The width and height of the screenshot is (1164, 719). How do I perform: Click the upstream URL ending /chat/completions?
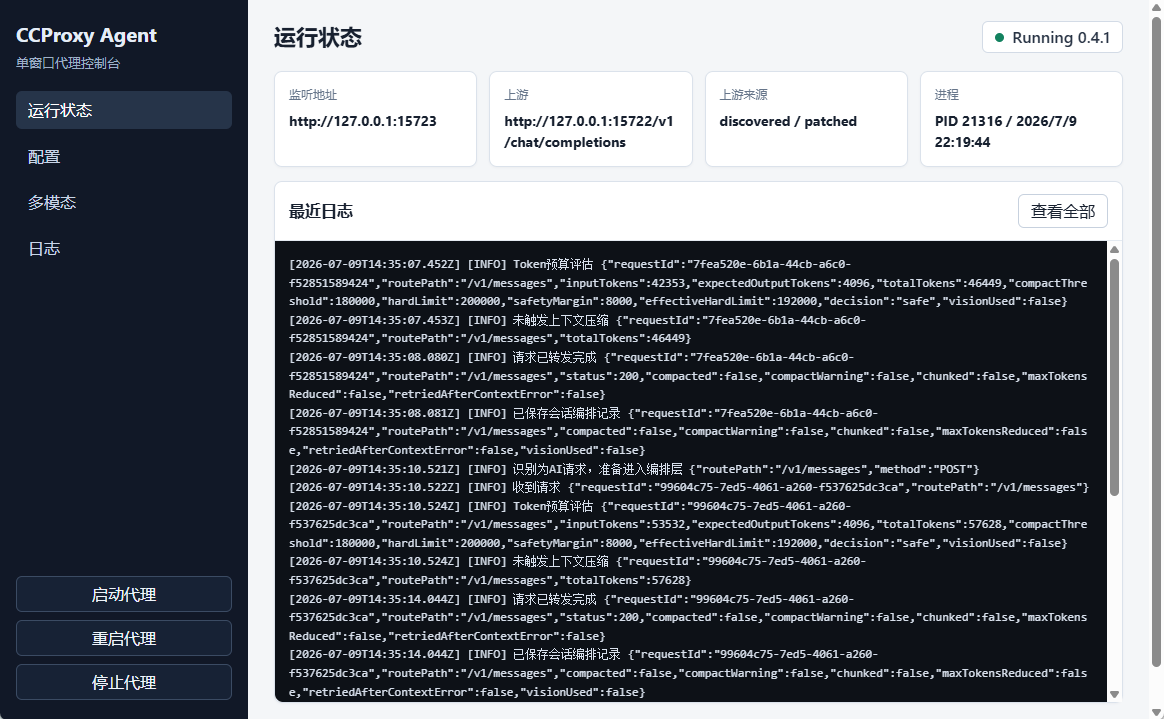click(589, 131)
